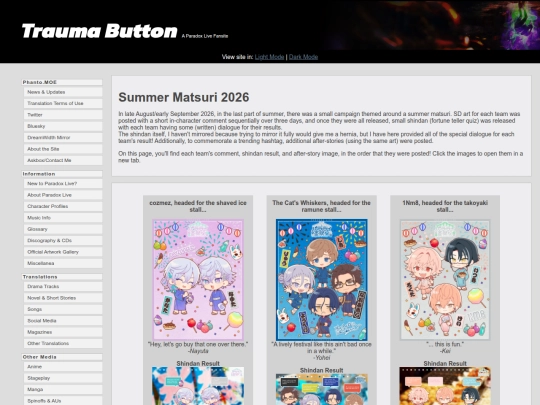Open Other Translations page
This screenshot has height=405, width=540.
63,343
